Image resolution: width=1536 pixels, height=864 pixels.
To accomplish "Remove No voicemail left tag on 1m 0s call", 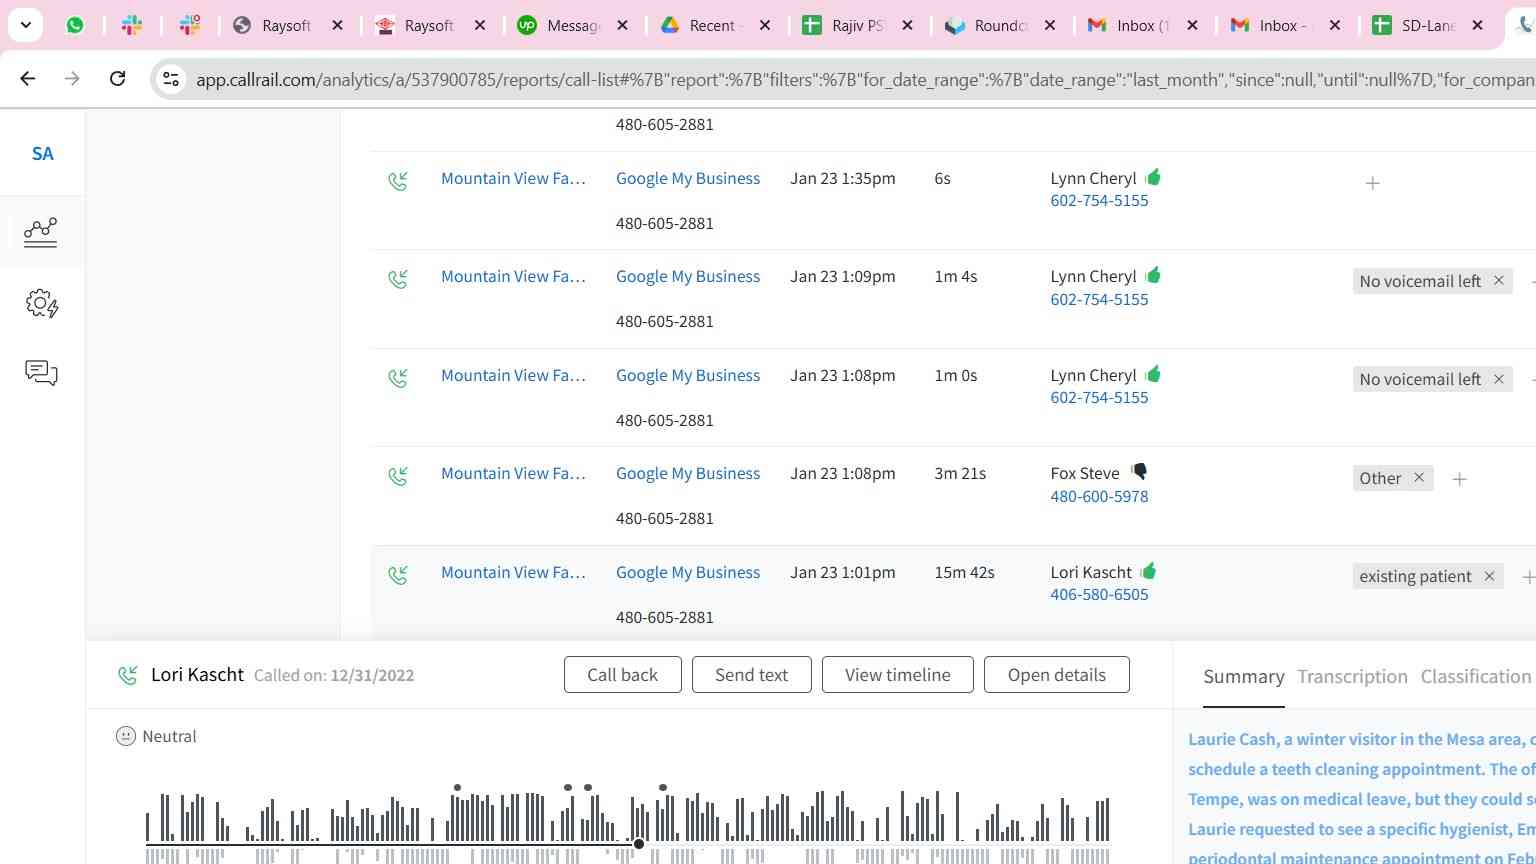I will 1499,379.
